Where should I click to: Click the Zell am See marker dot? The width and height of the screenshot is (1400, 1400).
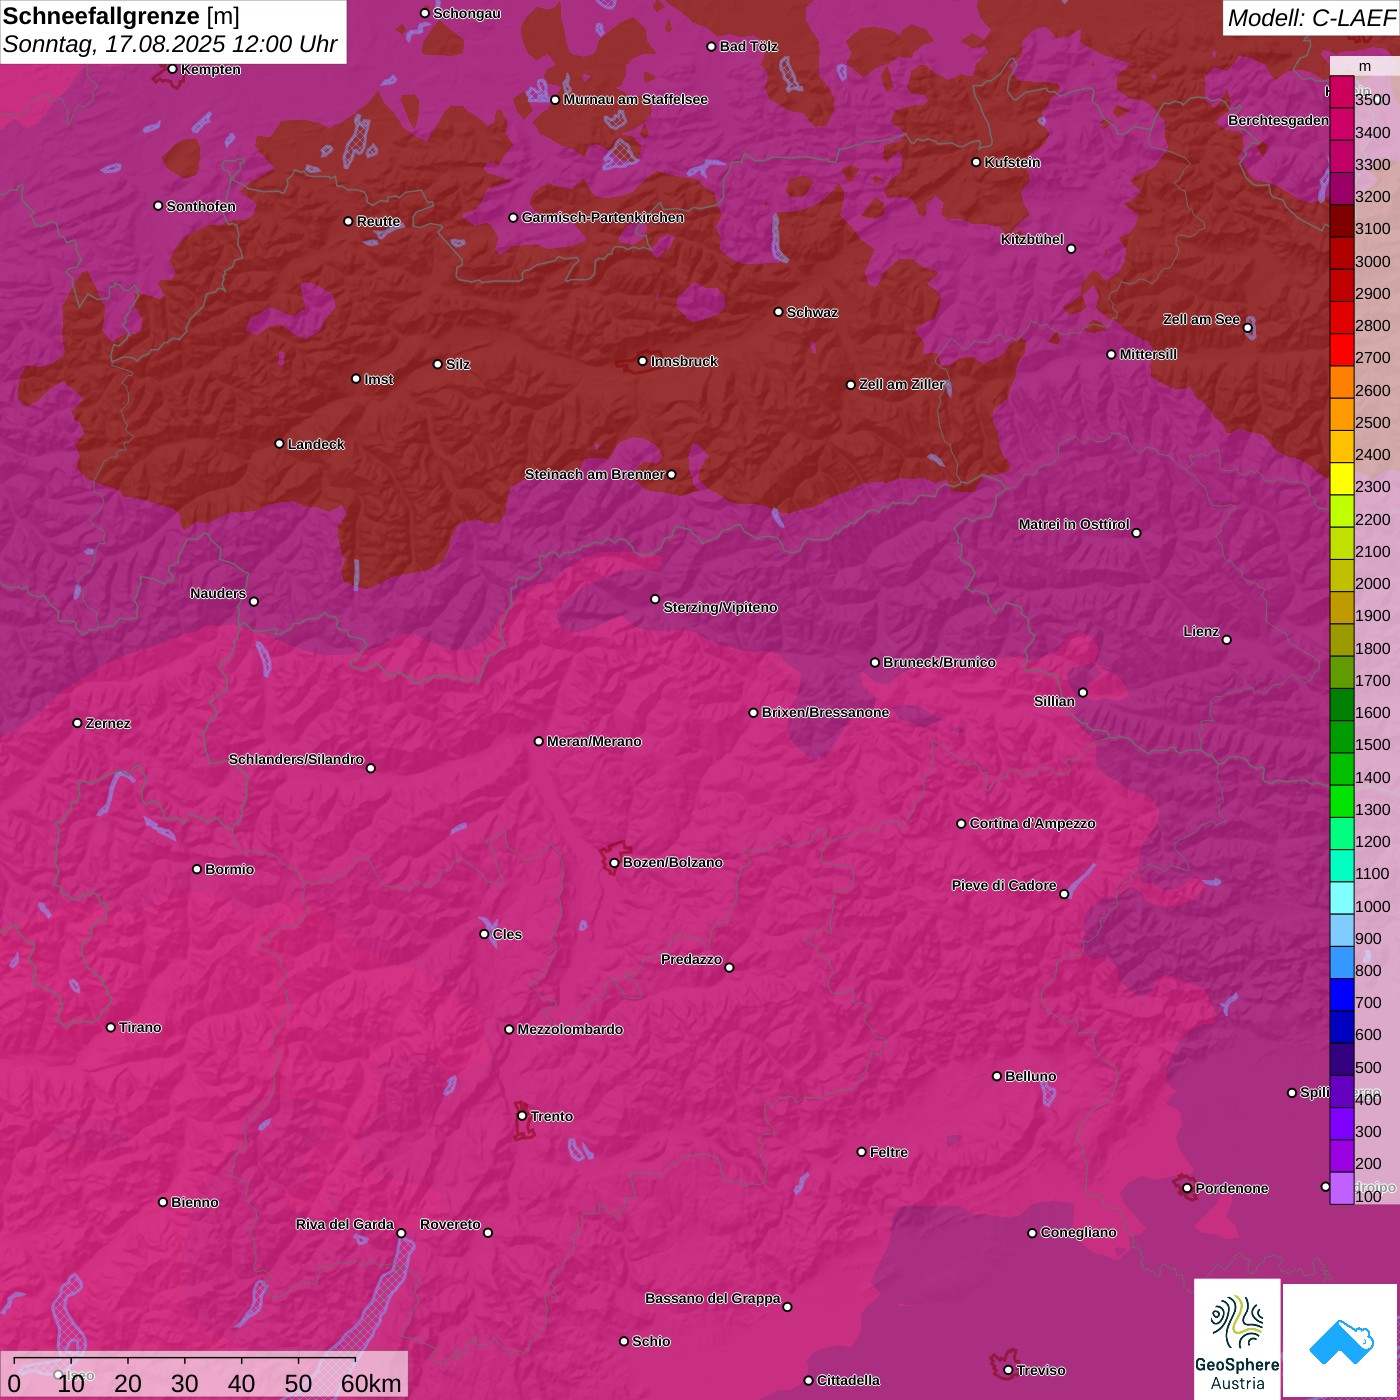pos(1247,328)
